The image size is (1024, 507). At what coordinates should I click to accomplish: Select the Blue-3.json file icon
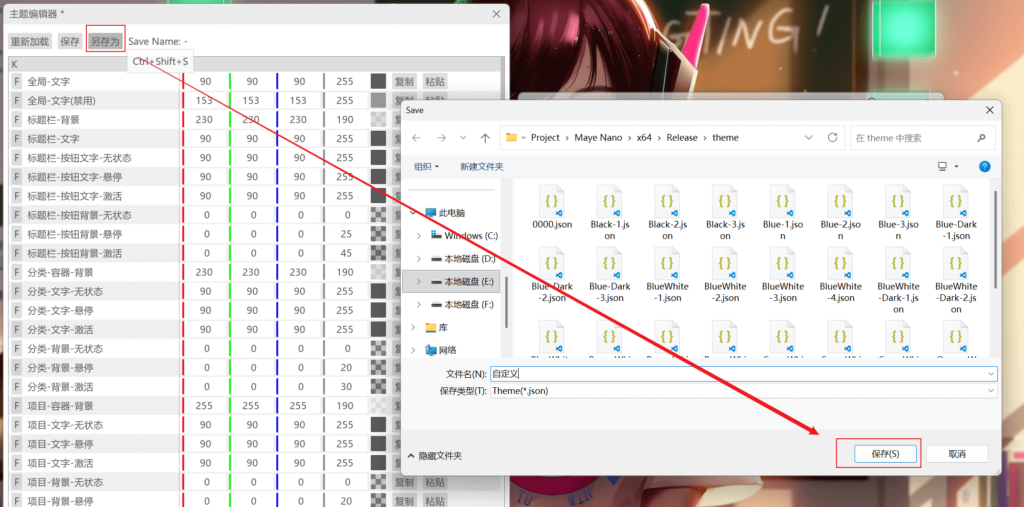(x=897, y=203)
